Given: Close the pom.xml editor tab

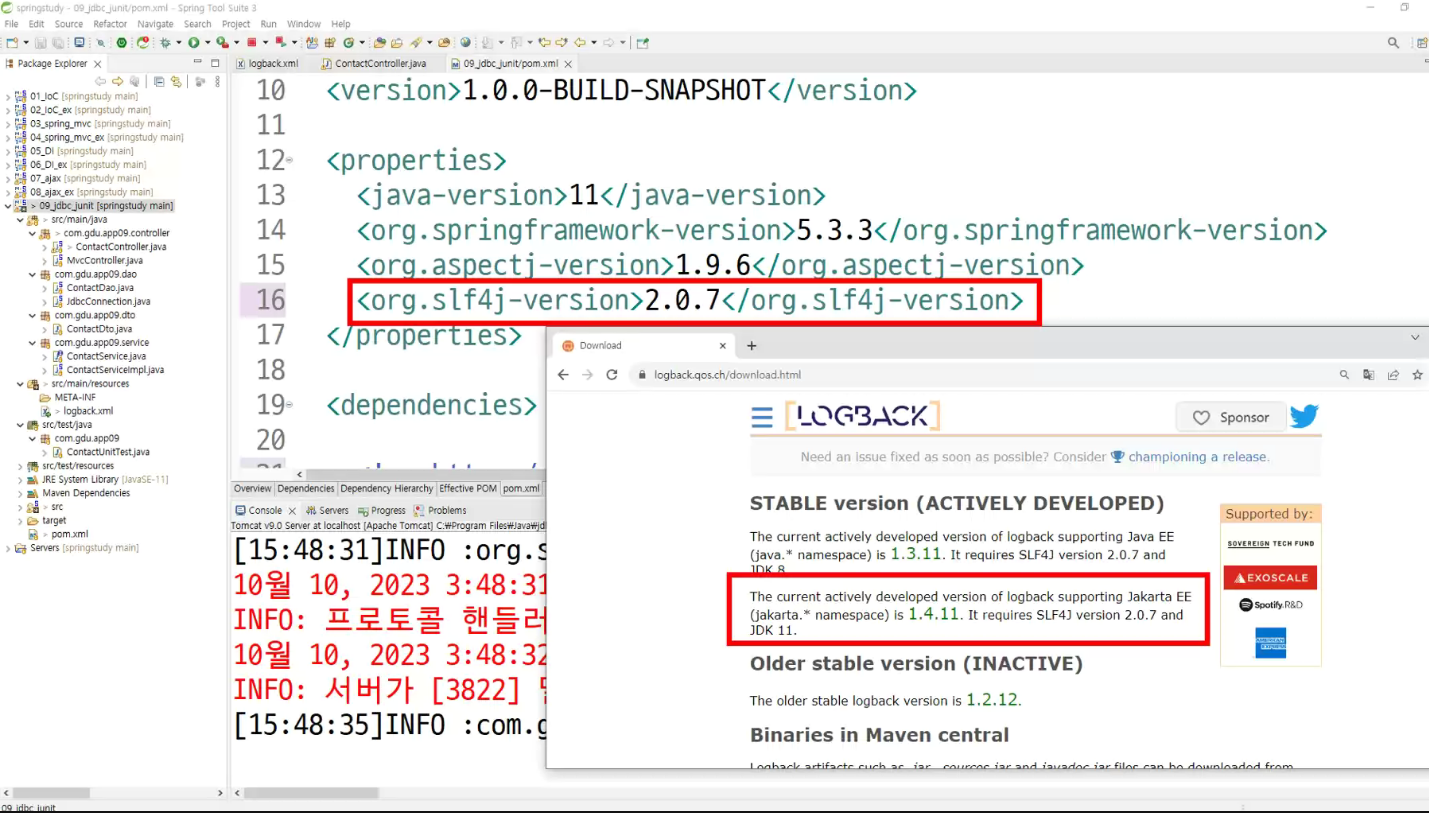Looking at the screenshot, I should point(567,63).
